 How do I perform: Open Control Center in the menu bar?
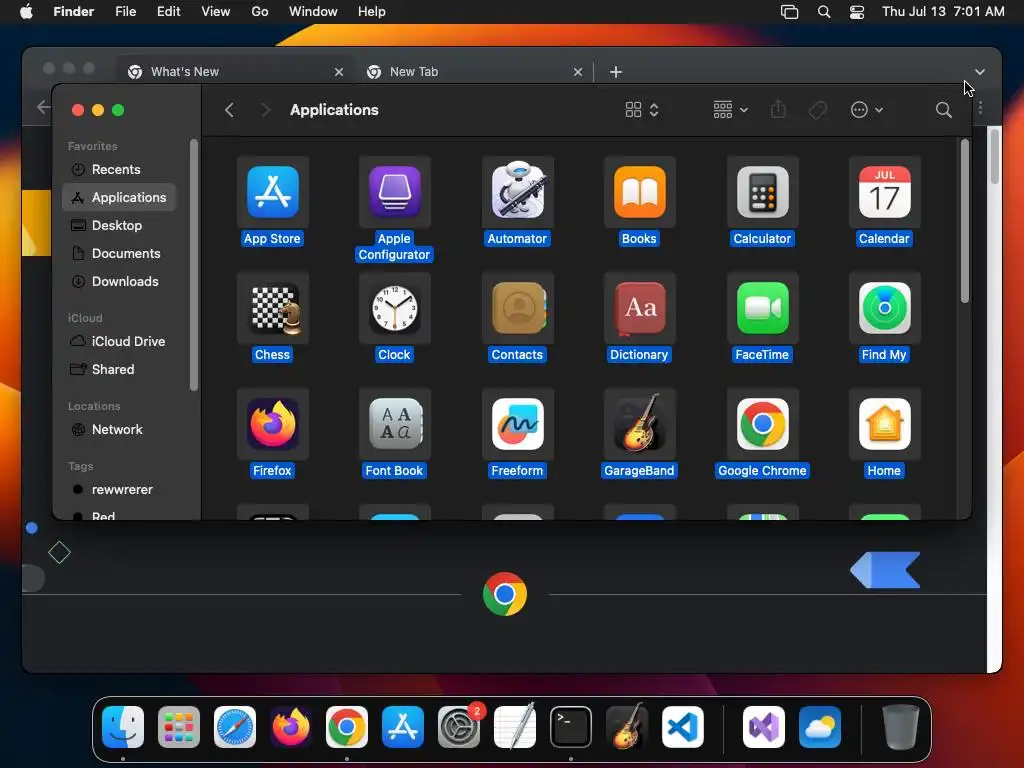coord(857,12)
